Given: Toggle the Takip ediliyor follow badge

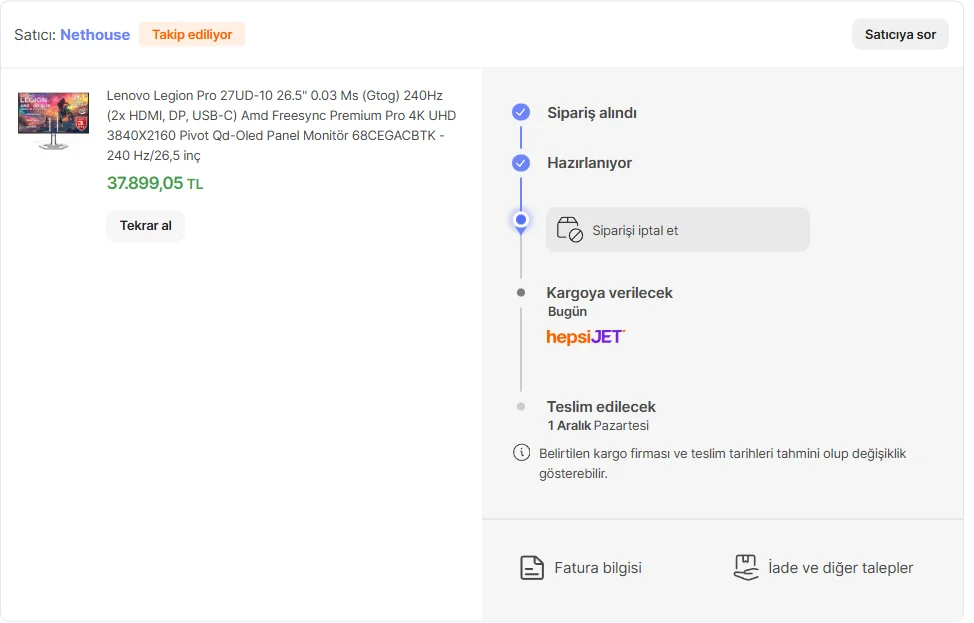Looking at the screenshot, I should pyautogui.click(x=192, y=35).
